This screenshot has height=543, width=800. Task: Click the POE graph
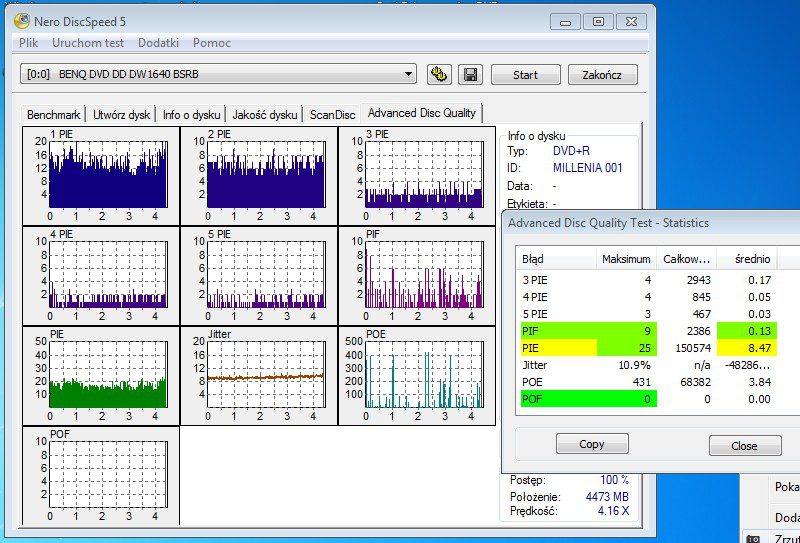(x=417, y=376)
